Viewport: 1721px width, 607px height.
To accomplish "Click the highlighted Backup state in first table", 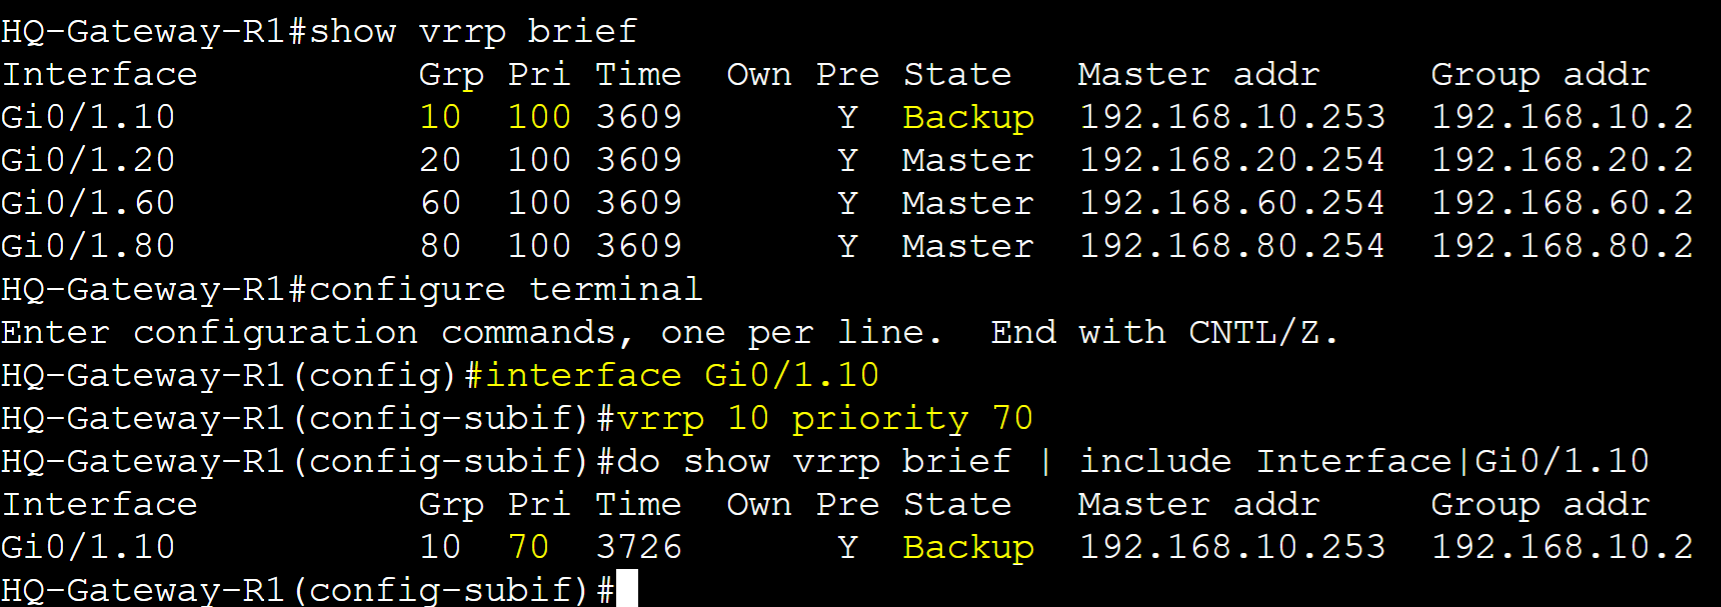I will (x=968, y=118).
